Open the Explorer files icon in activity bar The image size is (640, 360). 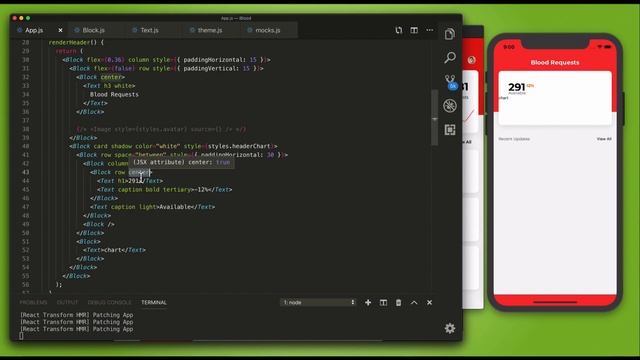pos(449,34)
